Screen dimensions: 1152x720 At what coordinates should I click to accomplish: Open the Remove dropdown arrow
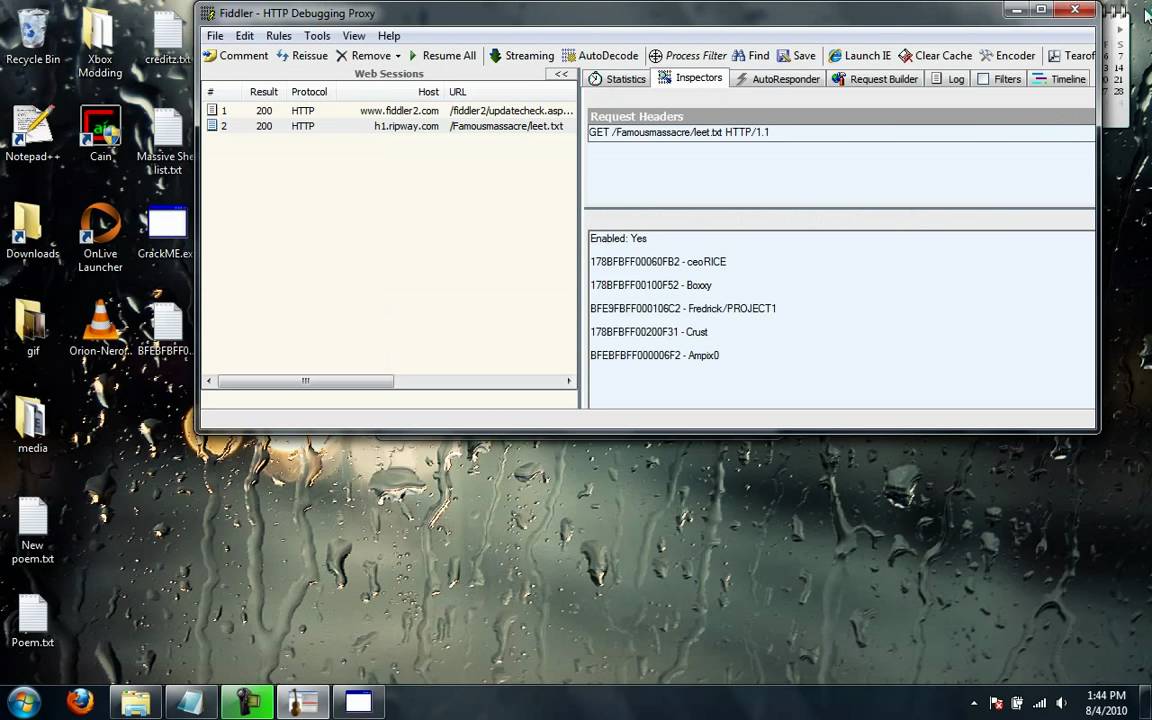398,56
